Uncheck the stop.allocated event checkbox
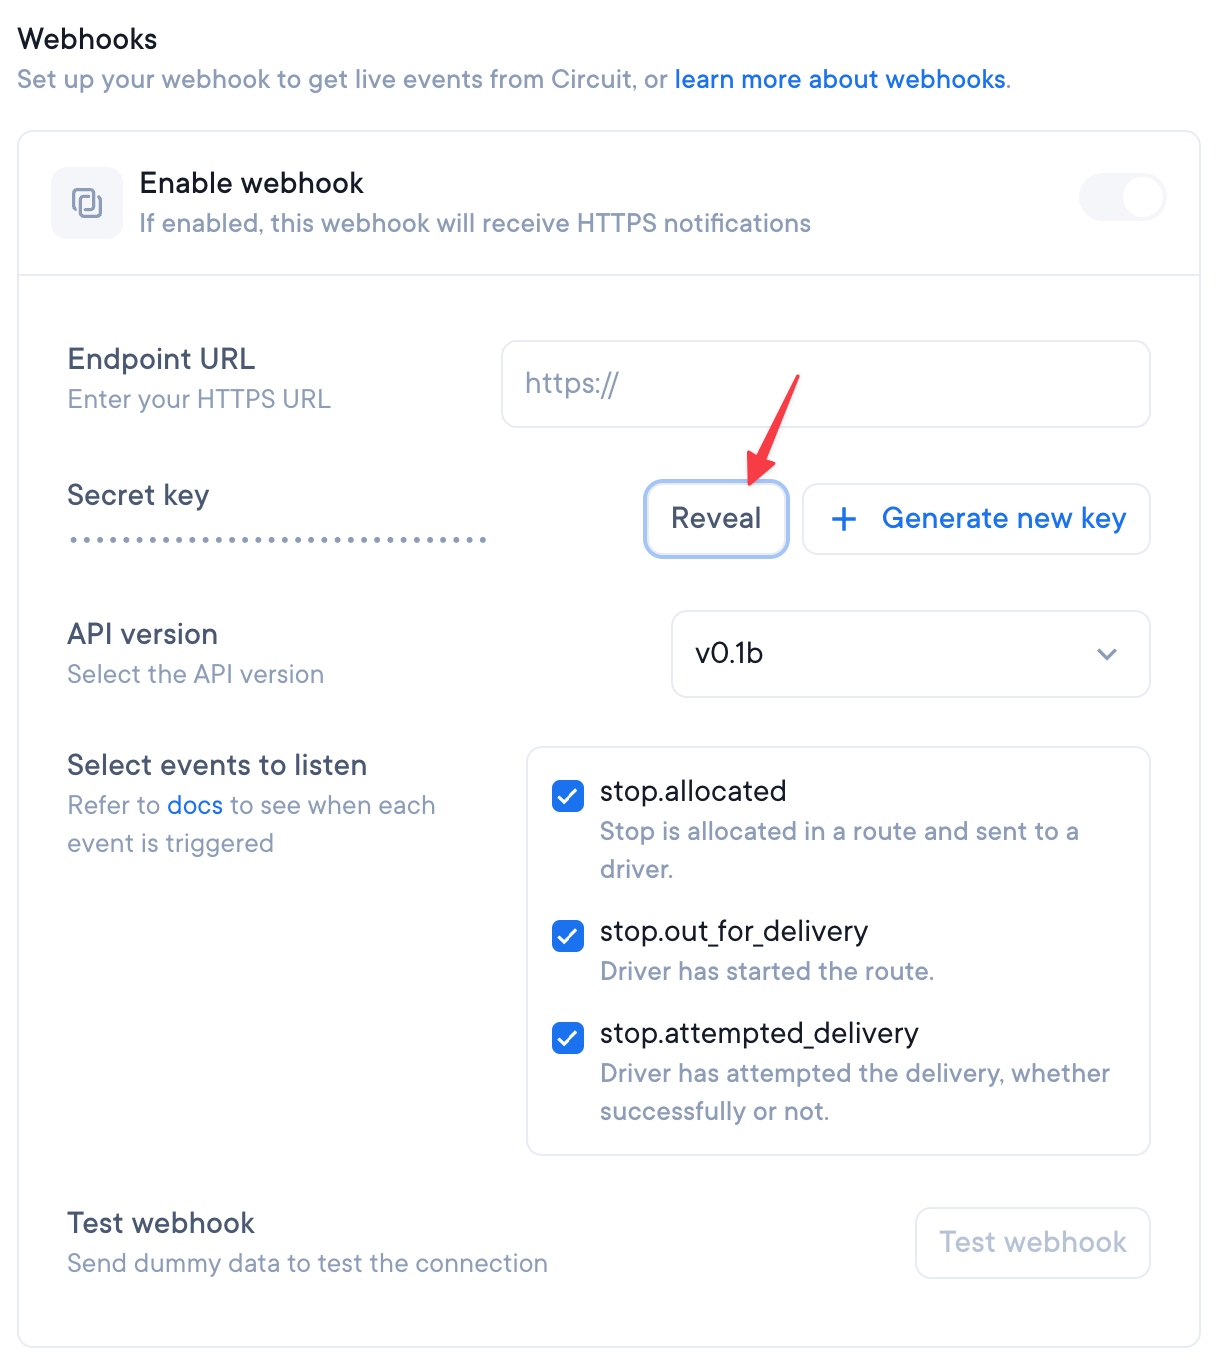The height and width of the screenshot is (1372, 1220). [x=568, y=796]
